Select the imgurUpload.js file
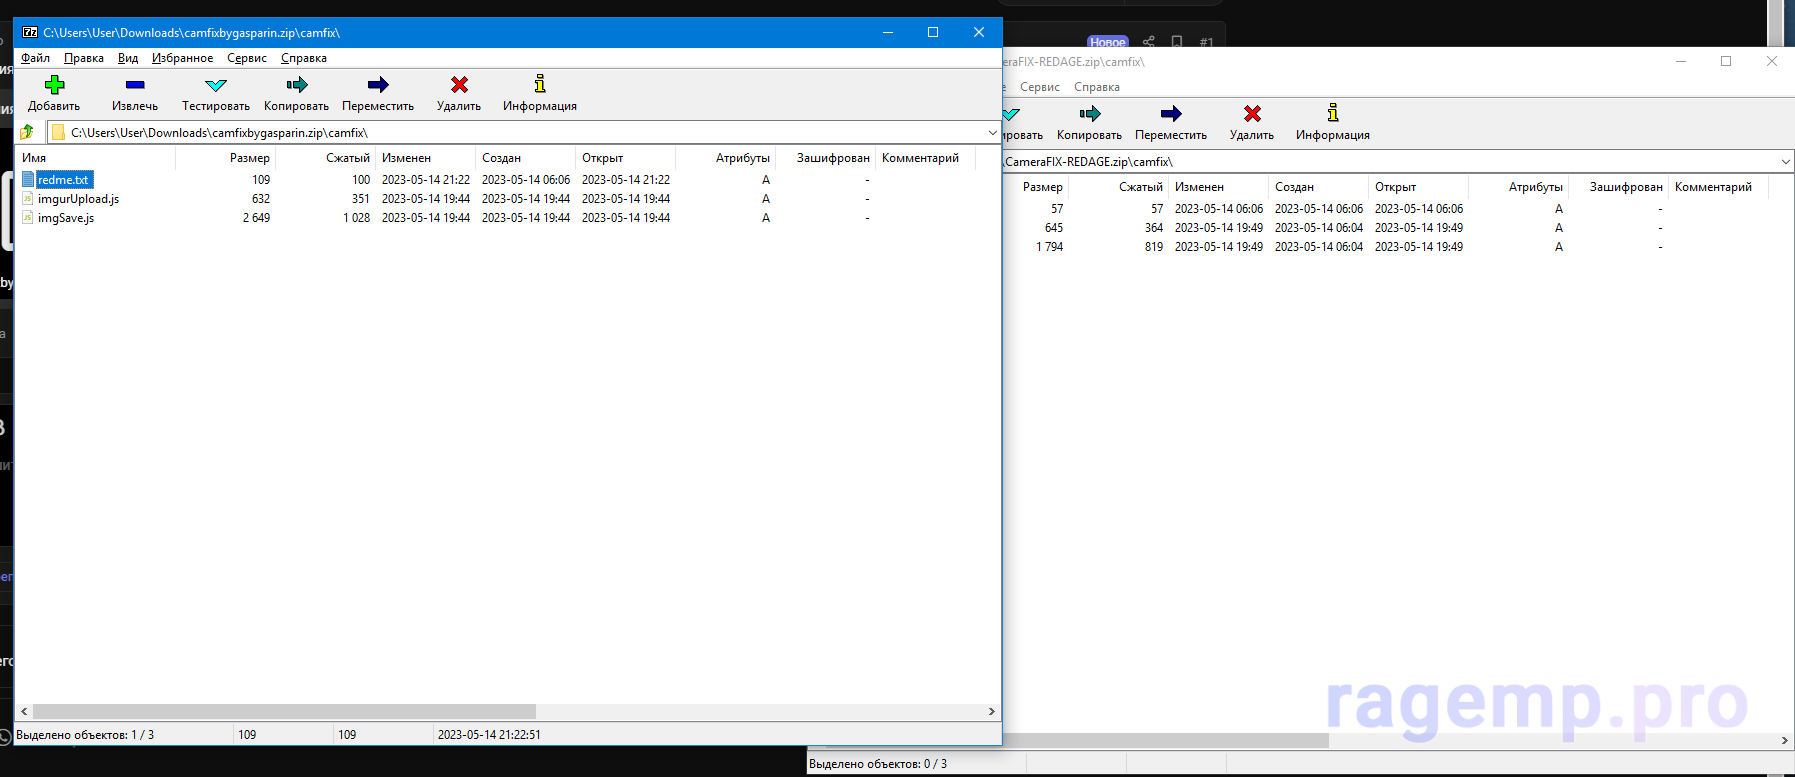Screen dimensions: 1795x777 [x=78, y=199]
